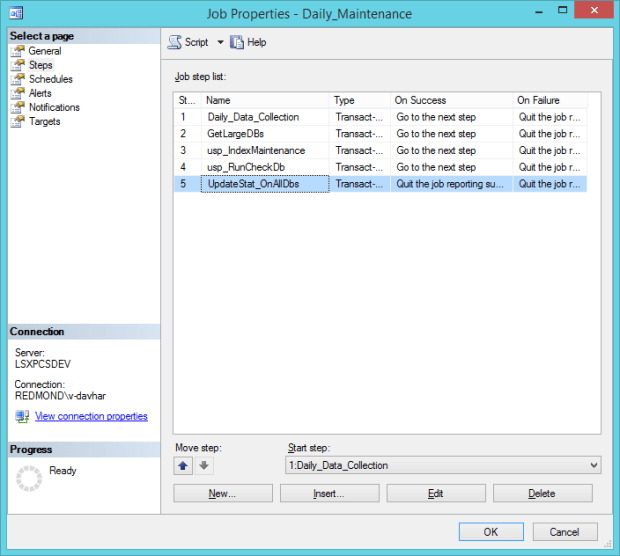
Task: Select the Notifications page icon
Action: tap(18, 107)
